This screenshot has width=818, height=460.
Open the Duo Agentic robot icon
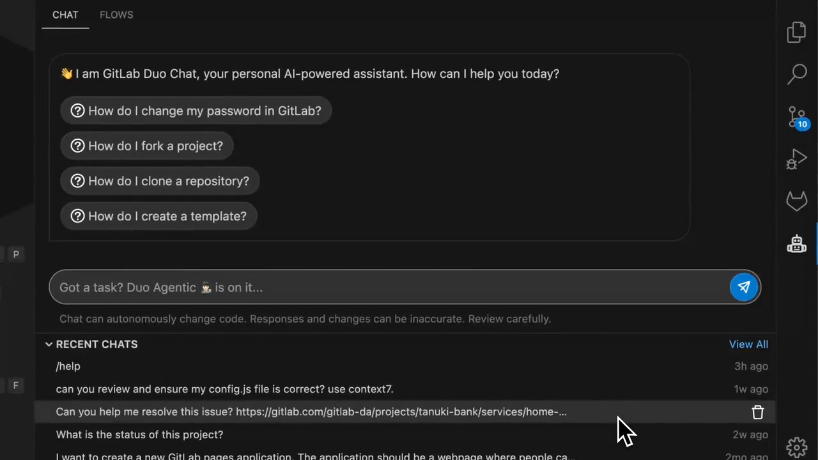797,244
